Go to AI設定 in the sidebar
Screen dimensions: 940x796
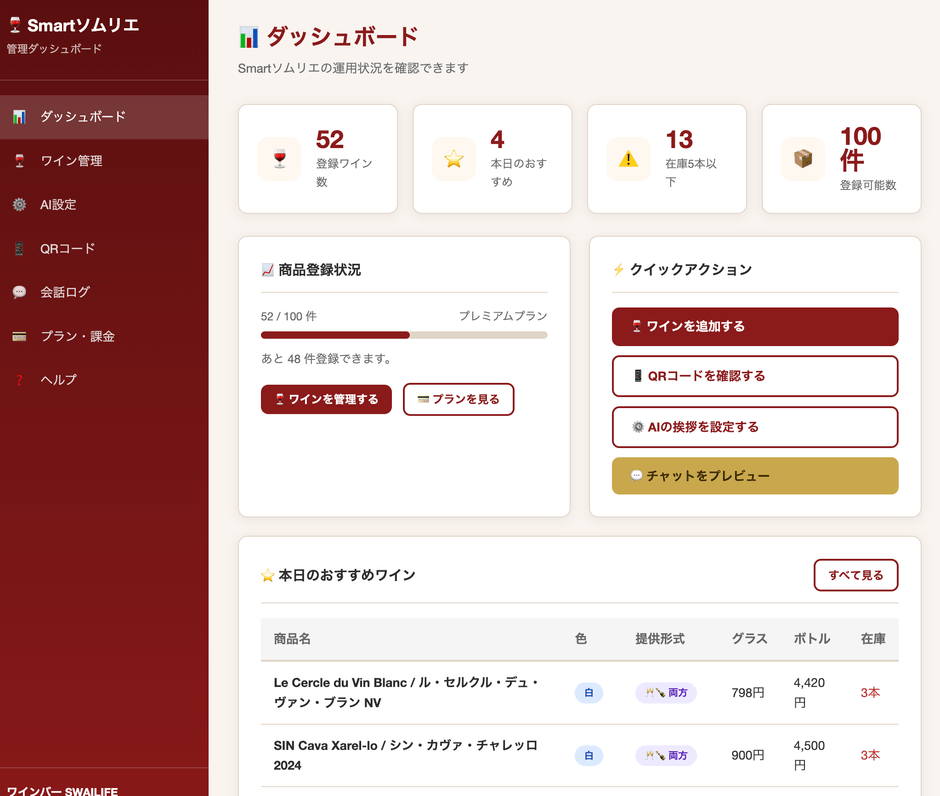click(104, 204)
